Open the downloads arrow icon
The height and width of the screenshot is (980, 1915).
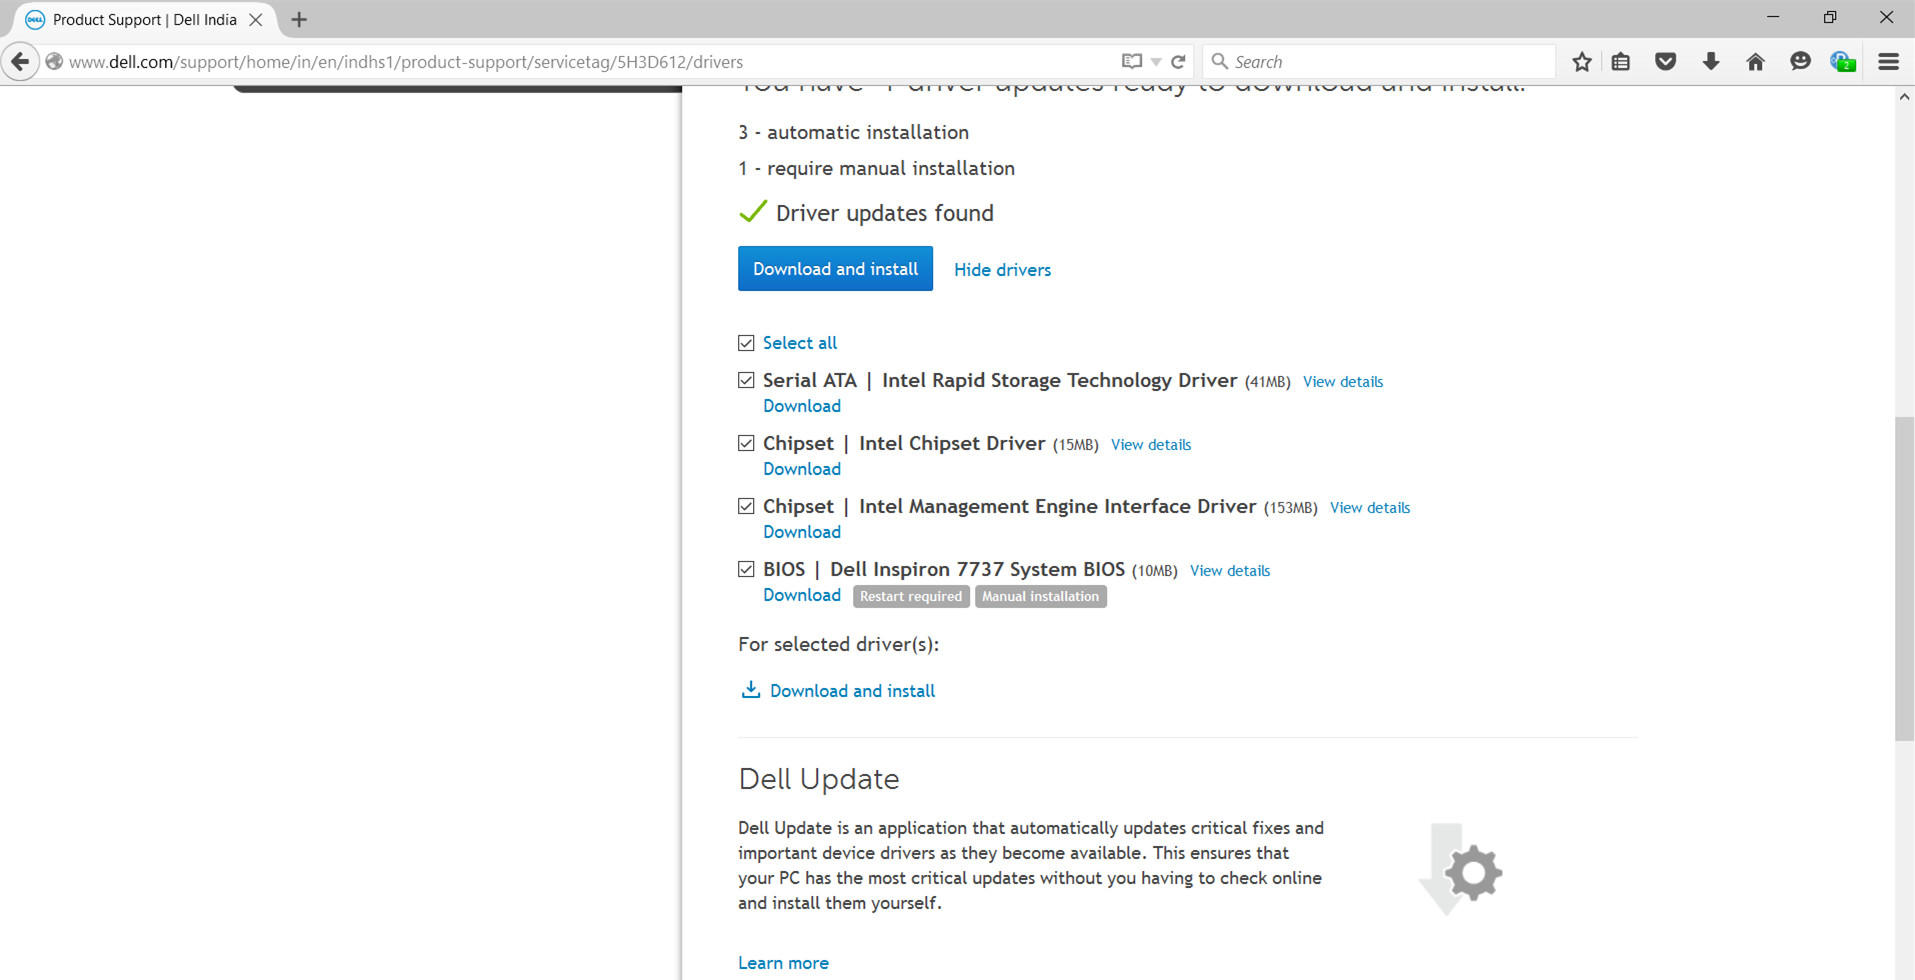(x=1711, y=61)
